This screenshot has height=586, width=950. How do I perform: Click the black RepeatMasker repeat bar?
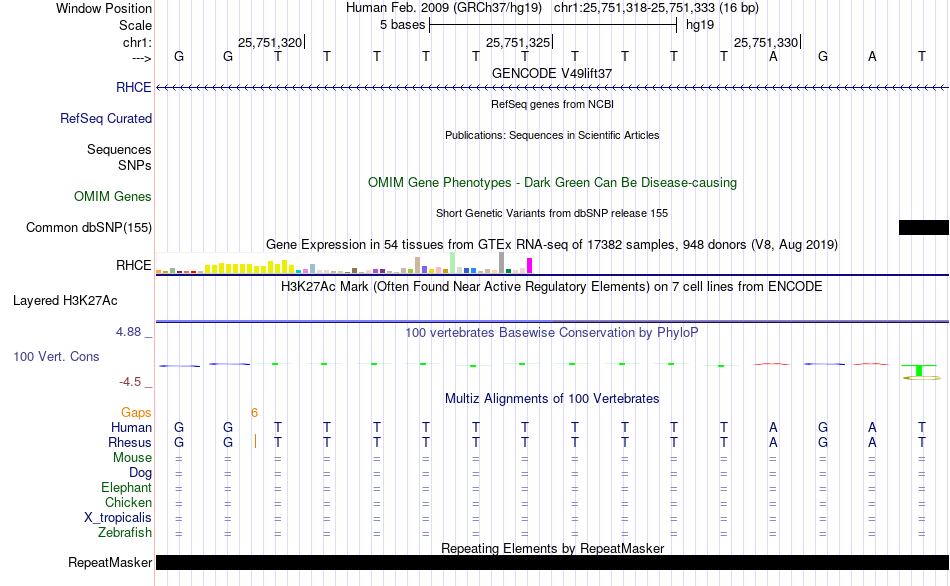point(552,562)
